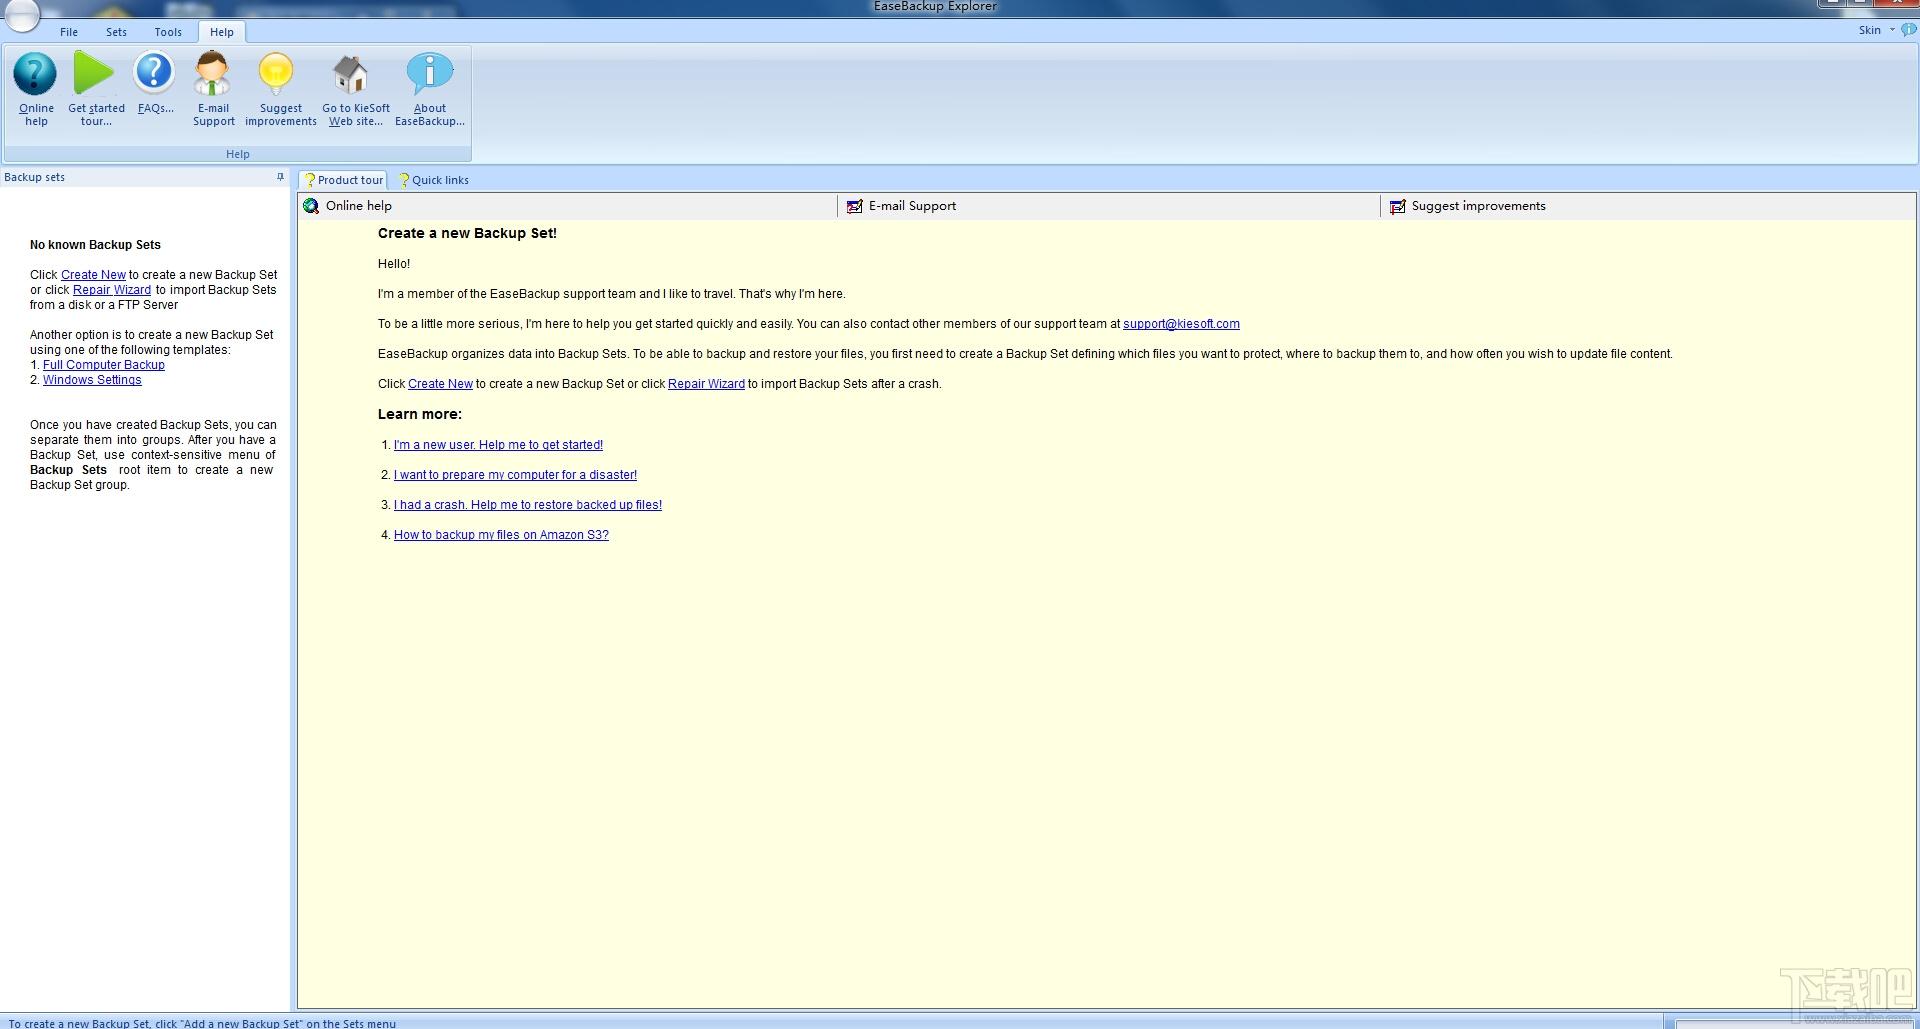This screenshot has height=1029, width=1920.
Task: Open the File menu
Action: pos(69,32)
